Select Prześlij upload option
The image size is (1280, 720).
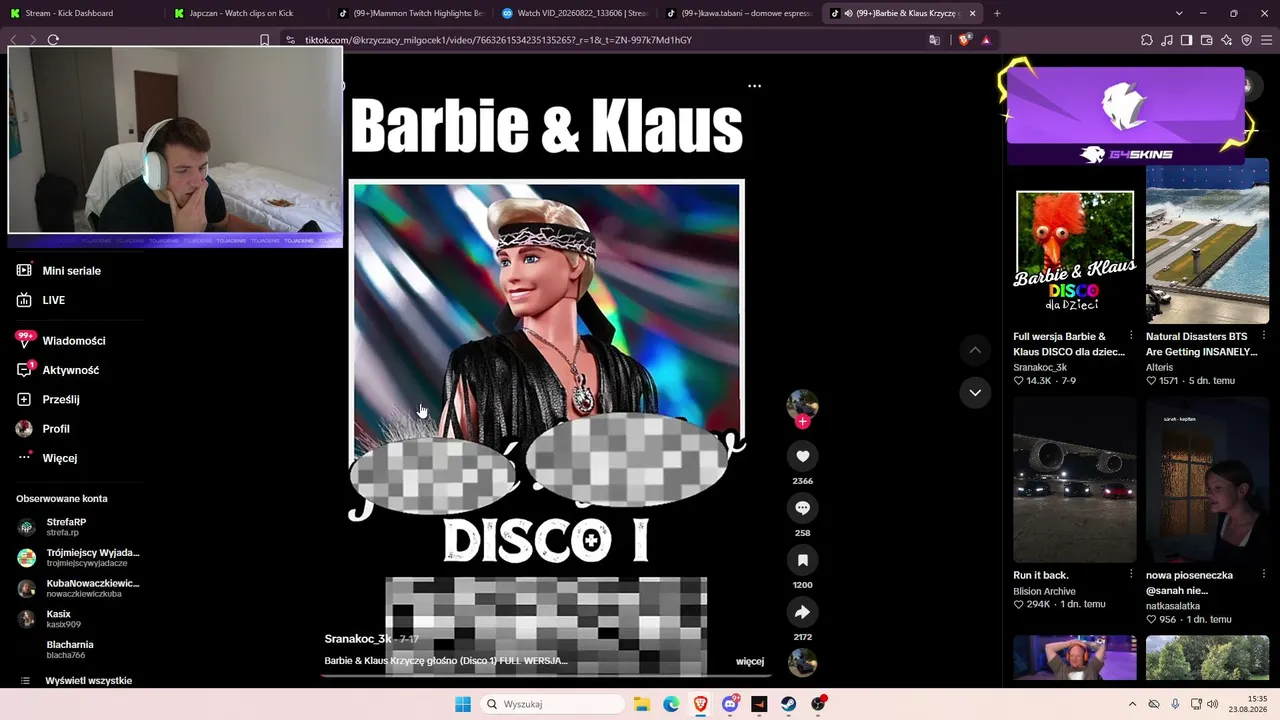[x=61, y=399]
